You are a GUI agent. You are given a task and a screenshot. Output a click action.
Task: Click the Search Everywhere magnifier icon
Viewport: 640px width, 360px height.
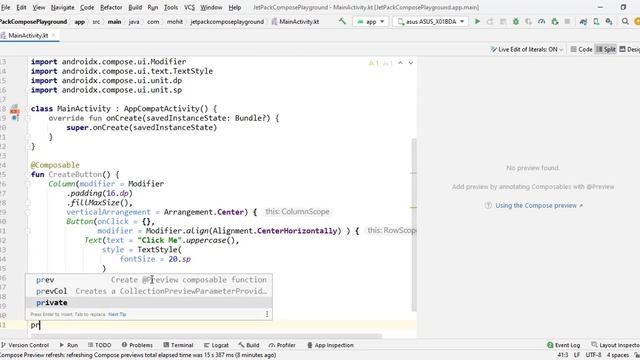[625, 21]
